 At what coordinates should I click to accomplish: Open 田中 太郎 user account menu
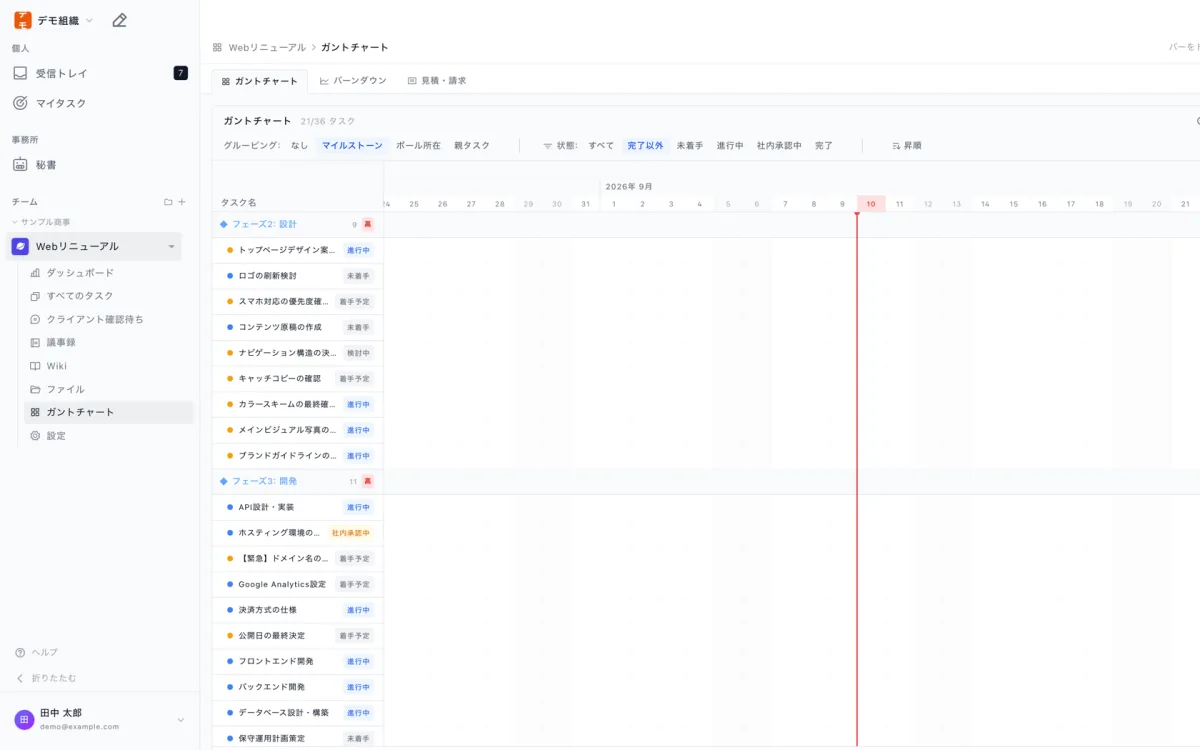point(100,719)
